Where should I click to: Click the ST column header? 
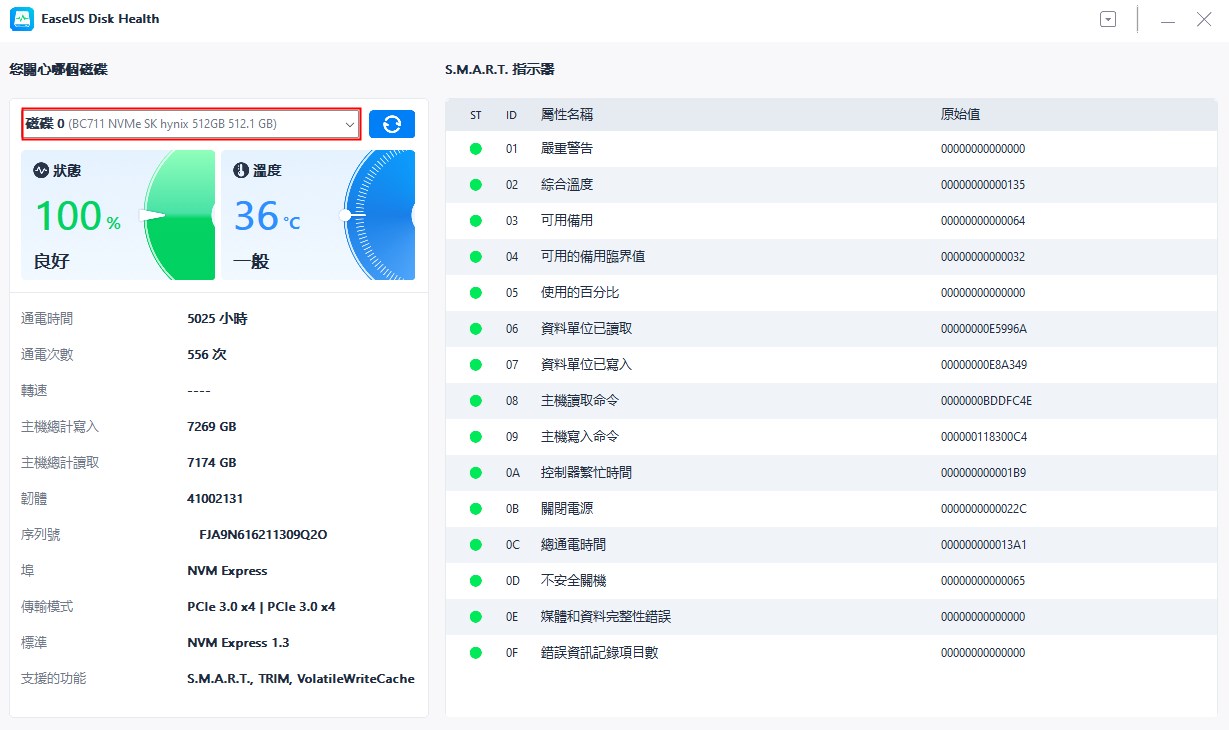[x=476, y=115]
